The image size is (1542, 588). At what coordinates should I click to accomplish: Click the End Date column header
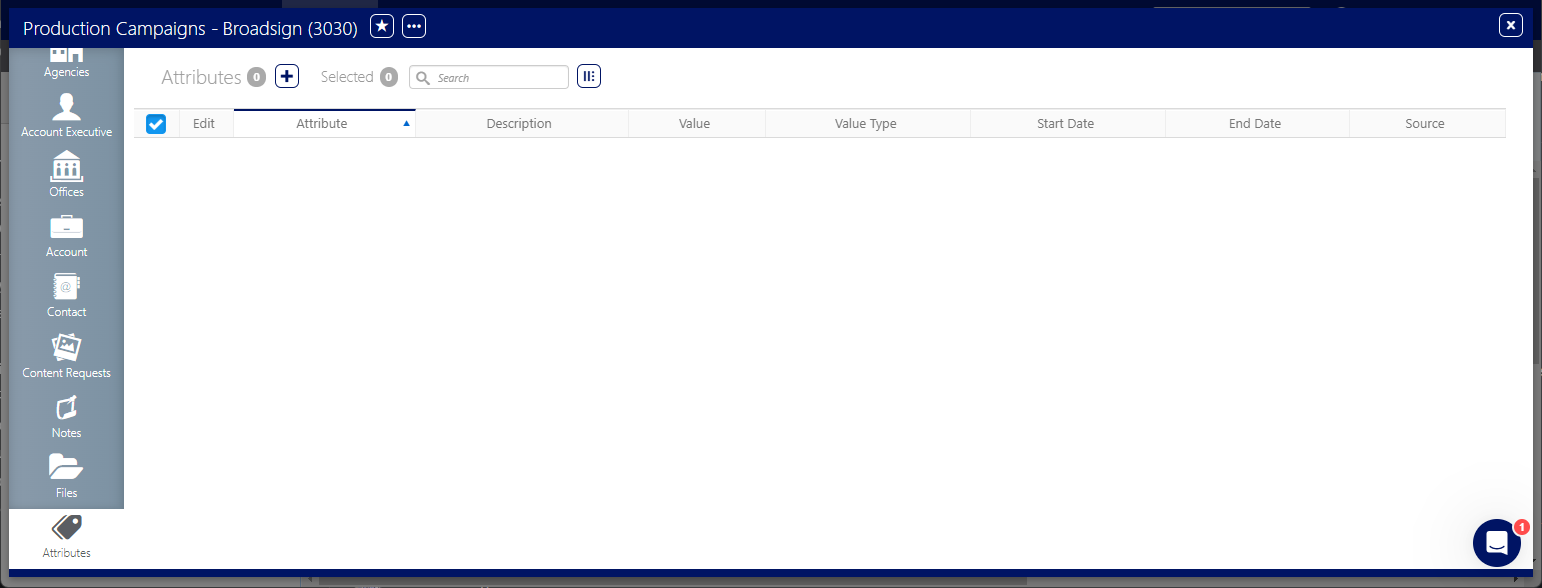point(1257,124)
